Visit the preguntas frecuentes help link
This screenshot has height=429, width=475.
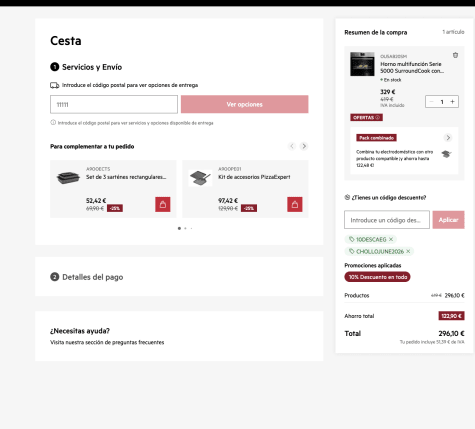107,342
